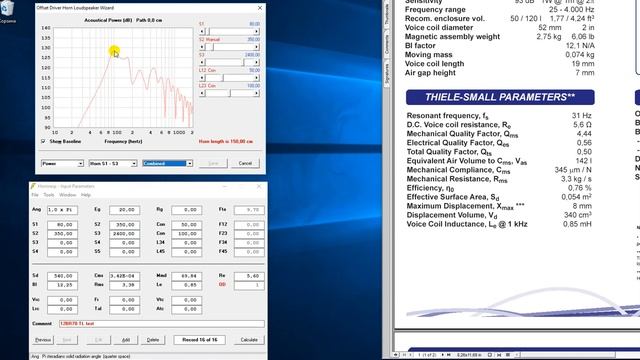Click the Fta field showing 9,70
This screenshot has width=640, height=360.
pyautogui.click(x=249, y=210)
